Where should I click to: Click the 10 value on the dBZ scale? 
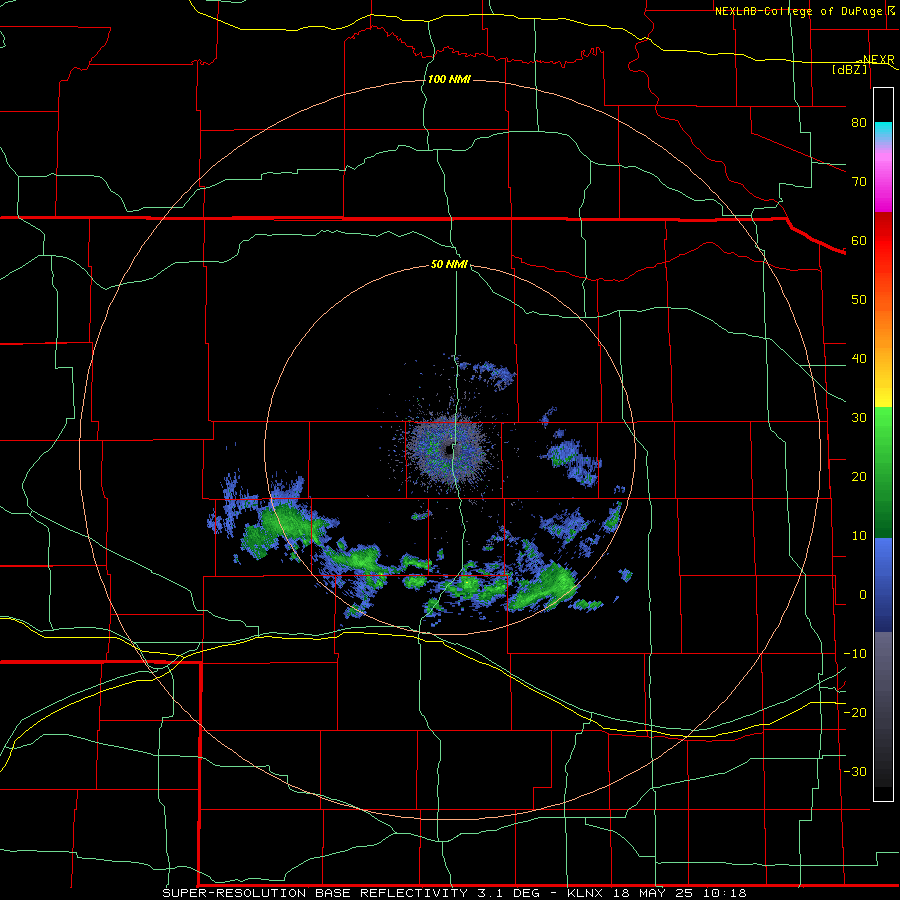point(859,536)
